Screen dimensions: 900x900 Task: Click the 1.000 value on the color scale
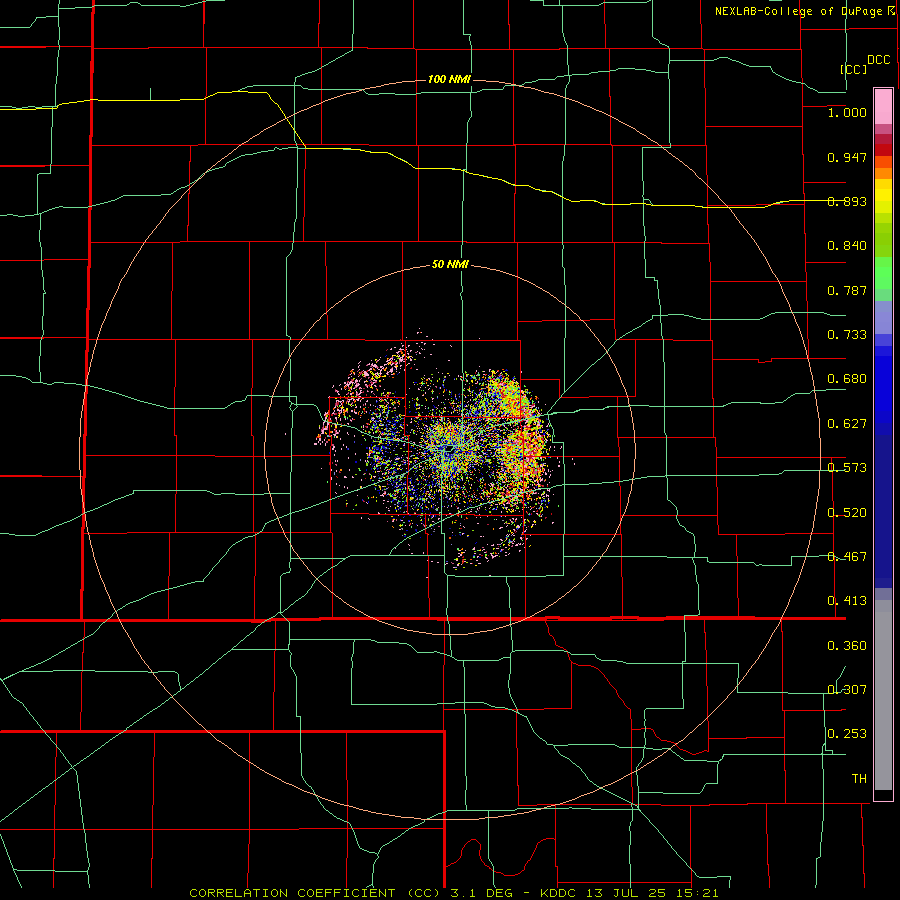pyautogui.click(x=847, y=112)
